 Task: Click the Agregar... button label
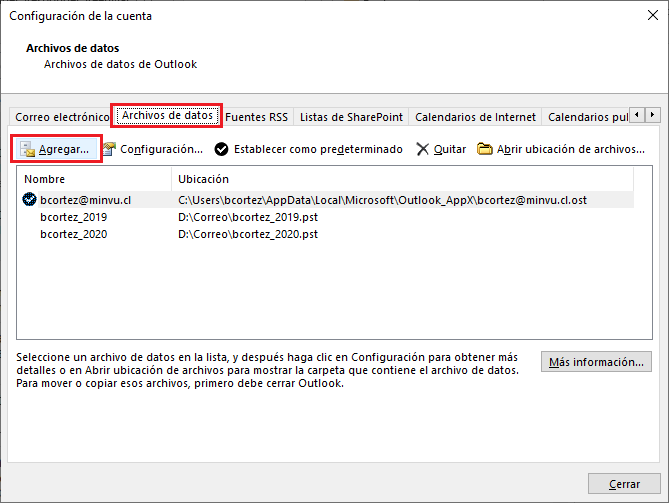coord(64,149)
